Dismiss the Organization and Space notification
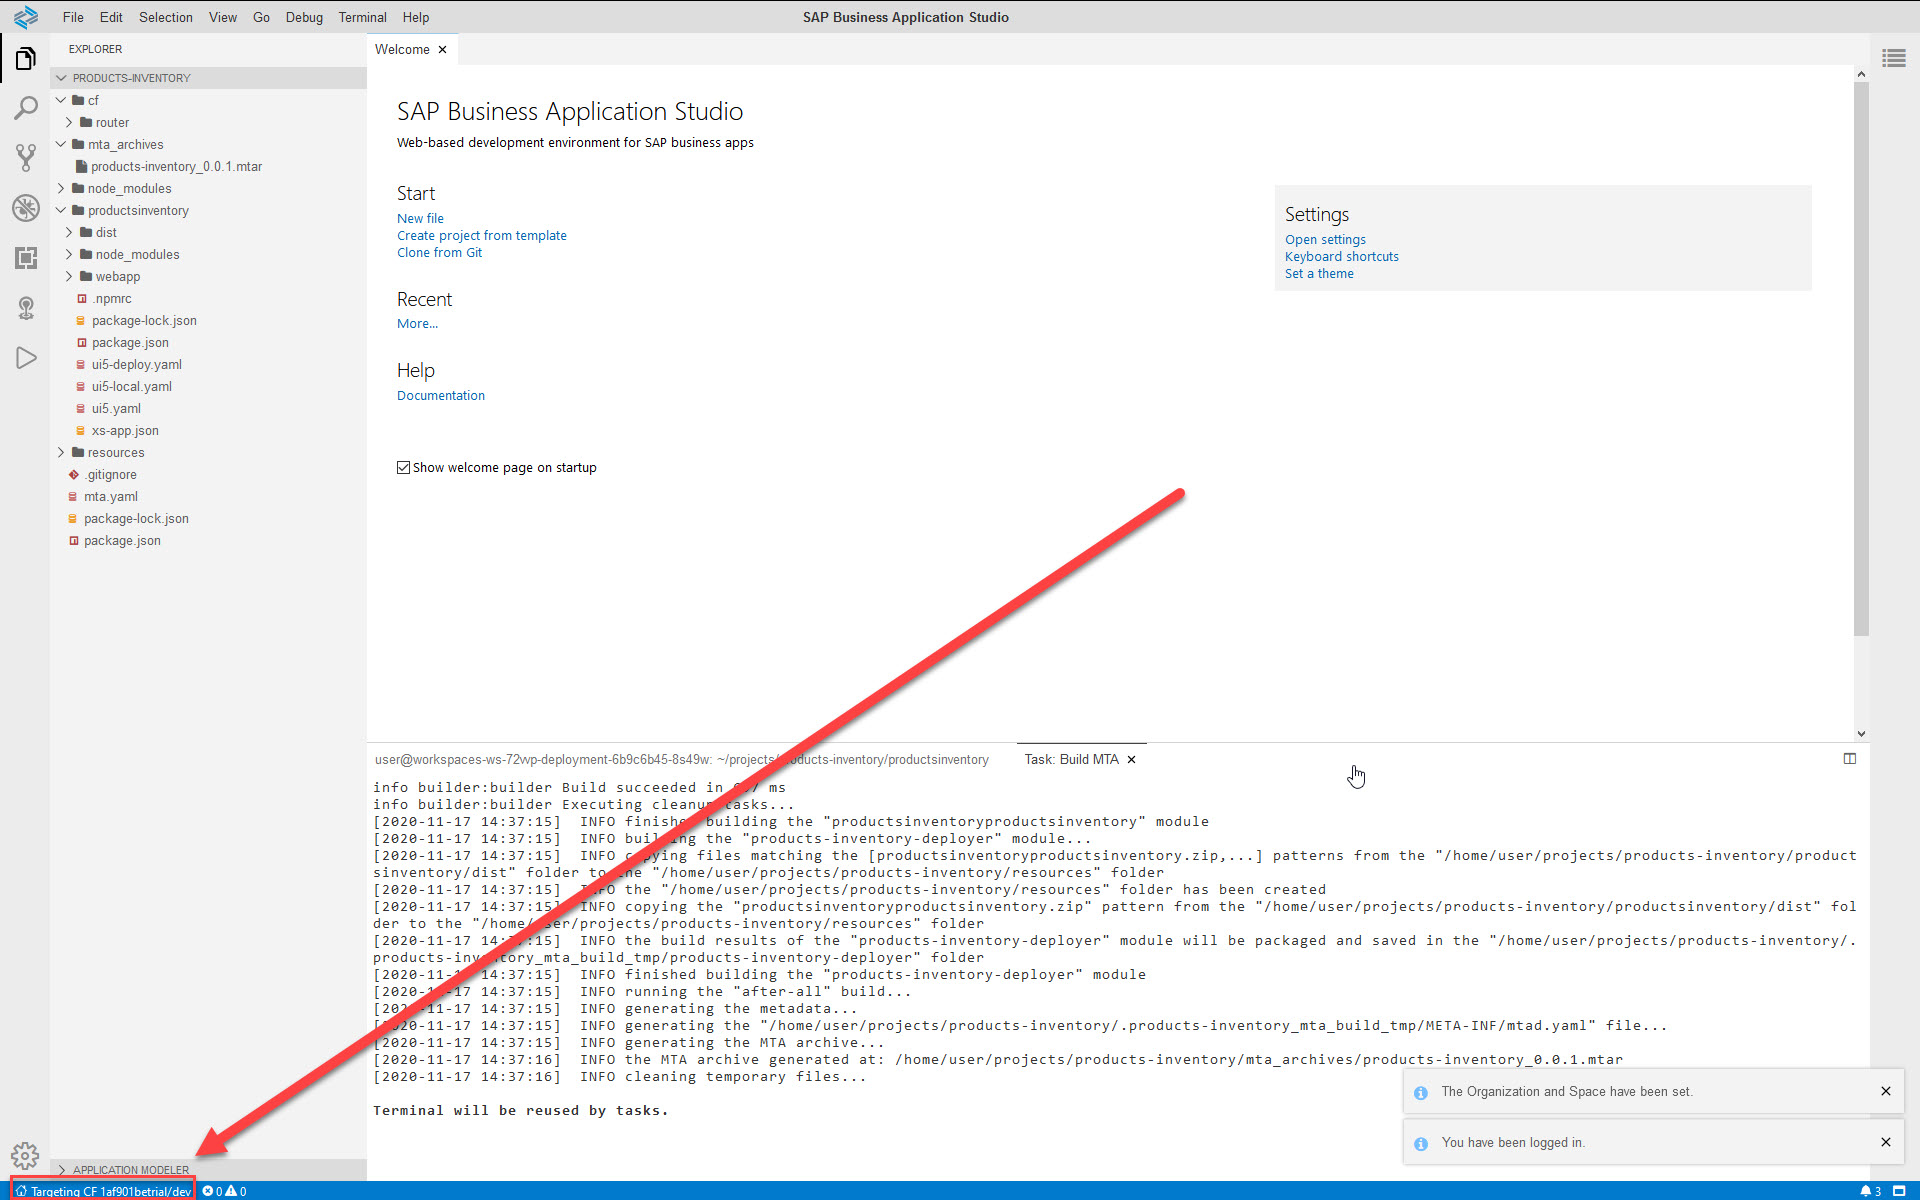Screen dimensions: 1920x1200 point(1886,1091)
